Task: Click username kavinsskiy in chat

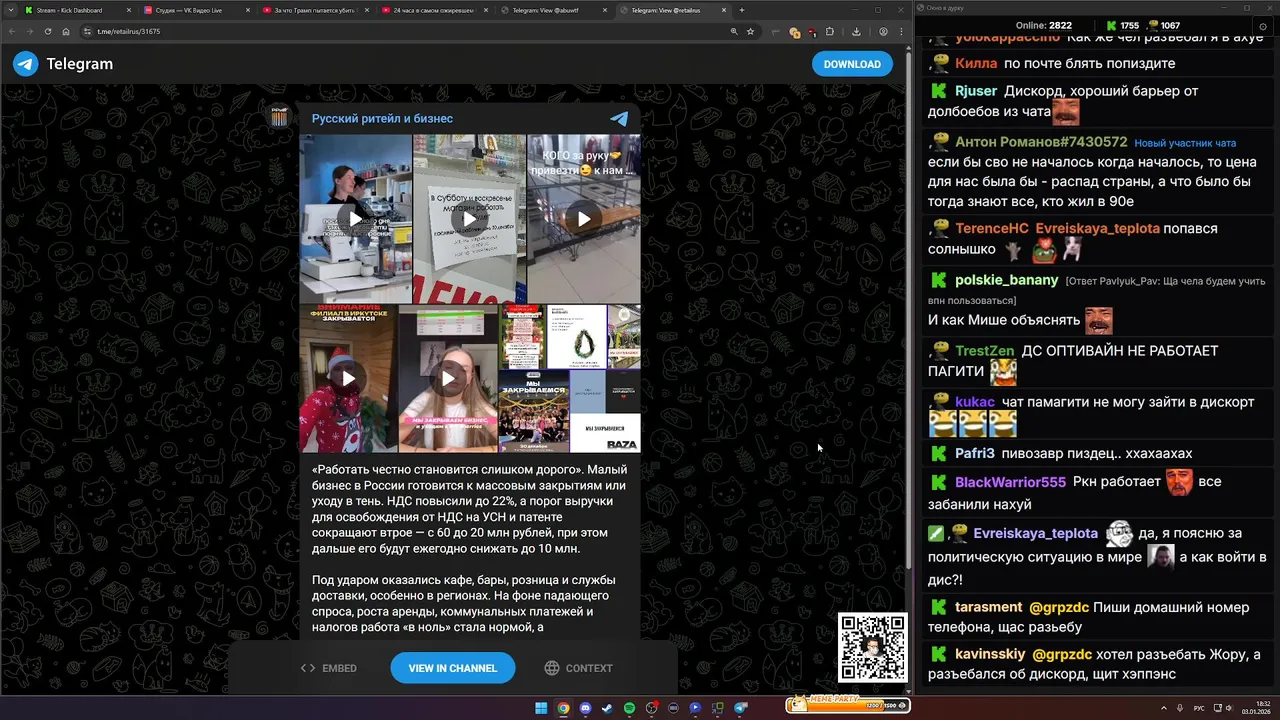Action: [x=990, y=655]
